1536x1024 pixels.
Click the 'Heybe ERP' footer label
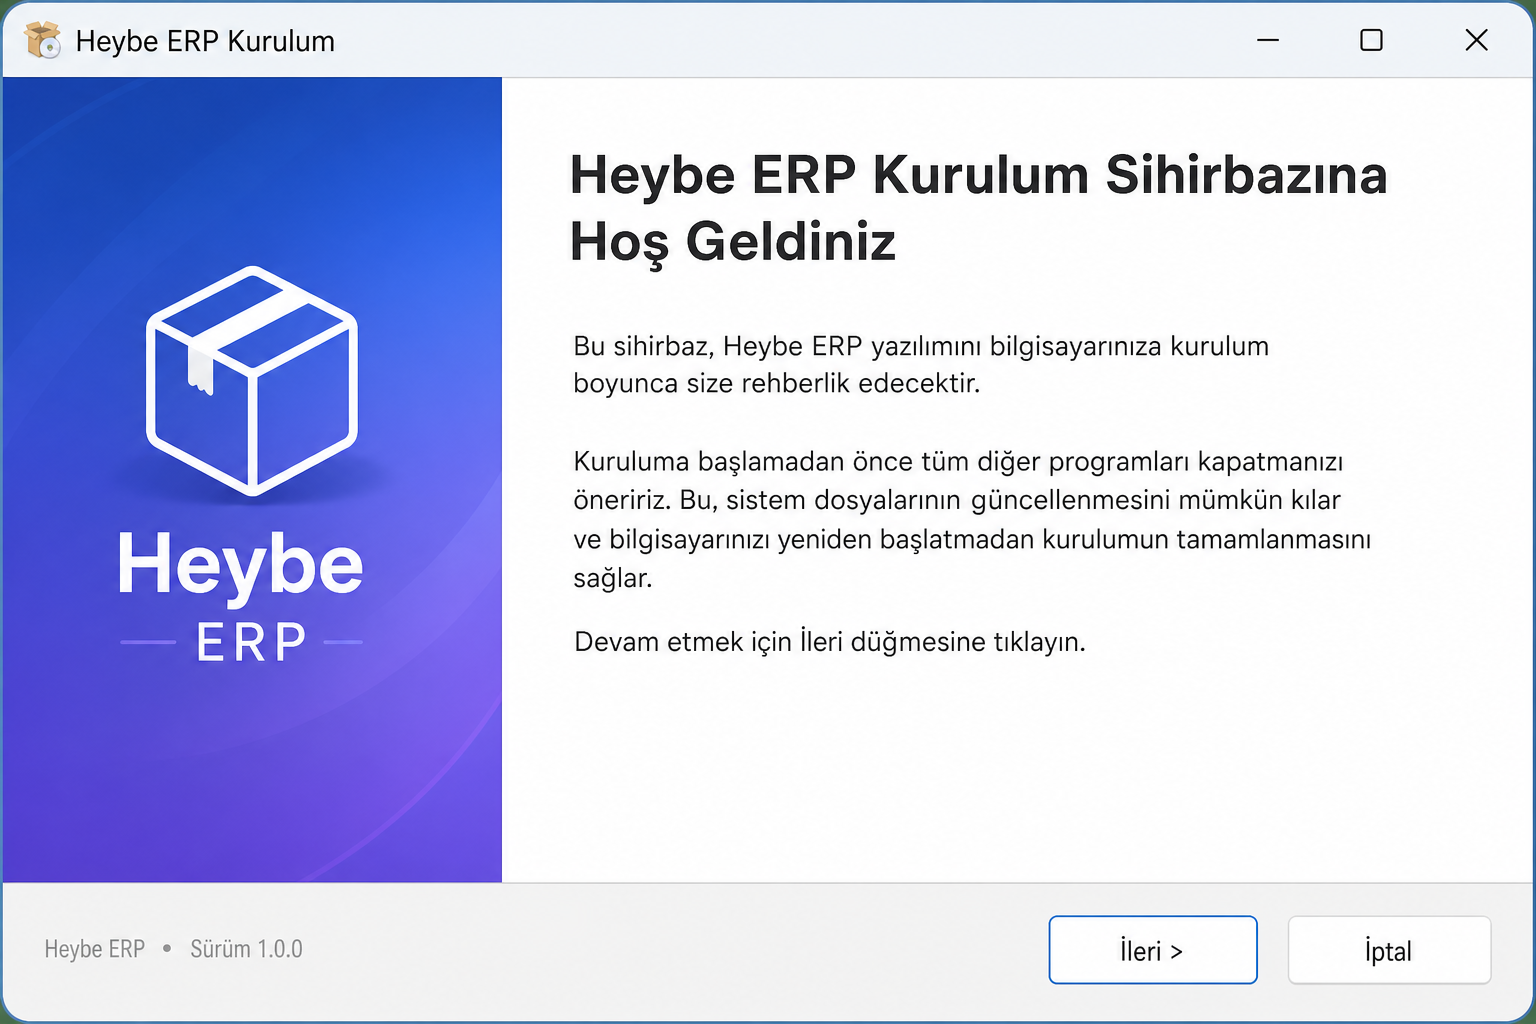tap(95, 949)
